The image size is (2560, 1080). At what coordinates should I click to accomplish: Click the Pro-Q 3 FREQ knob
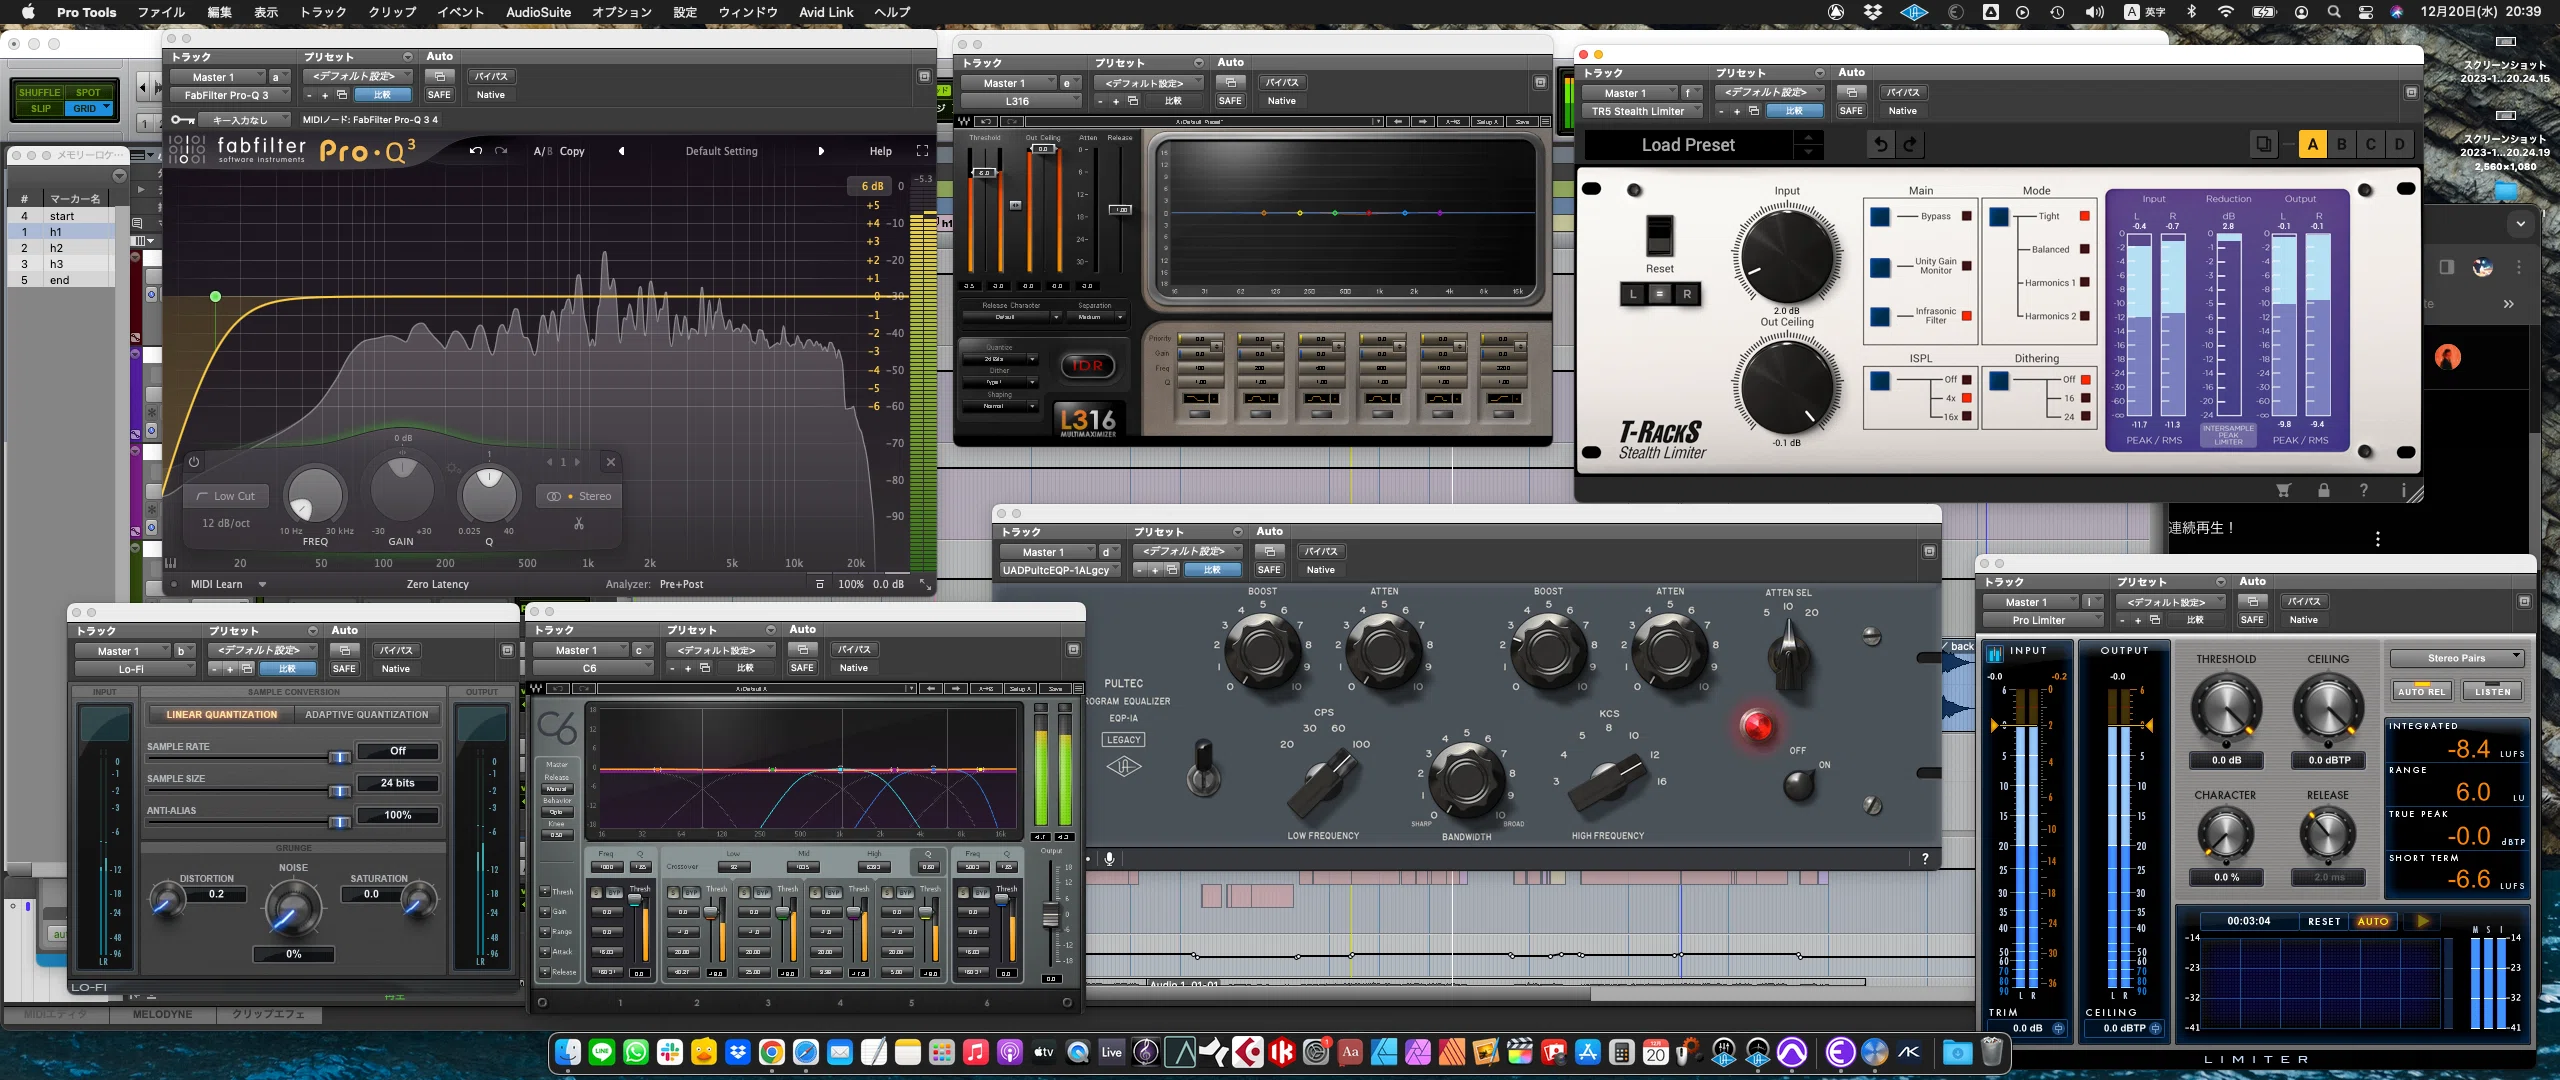click(315, 493)
